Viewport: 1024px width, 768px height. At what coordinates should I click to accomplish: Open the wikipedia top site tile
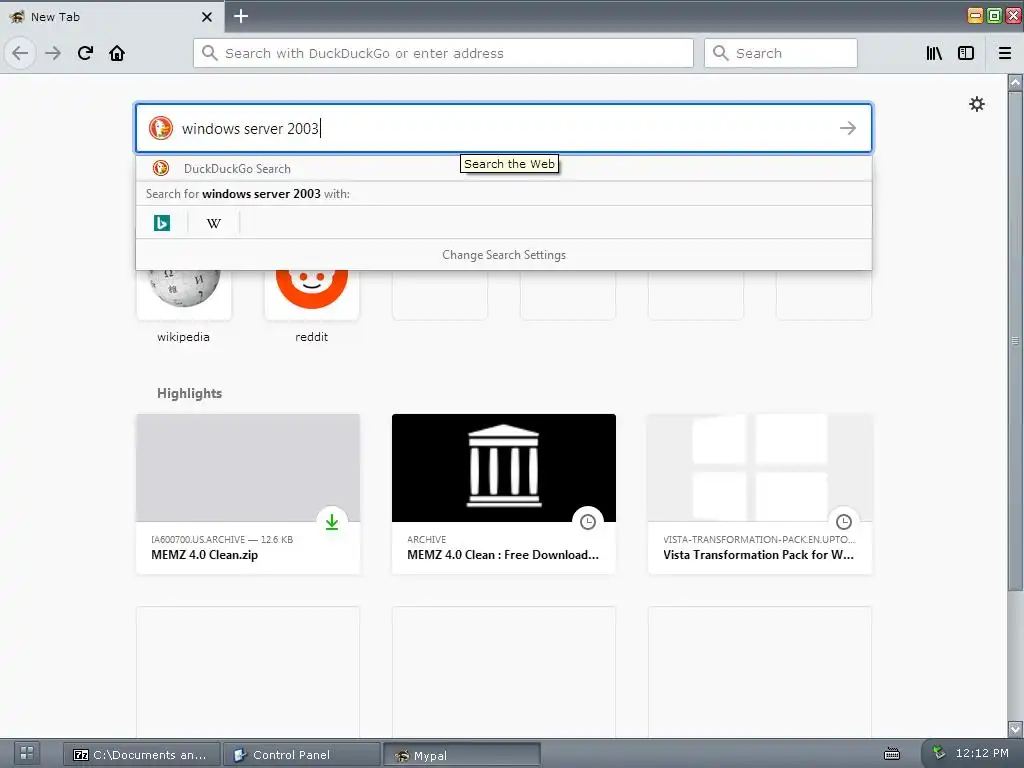click(184, 294)
